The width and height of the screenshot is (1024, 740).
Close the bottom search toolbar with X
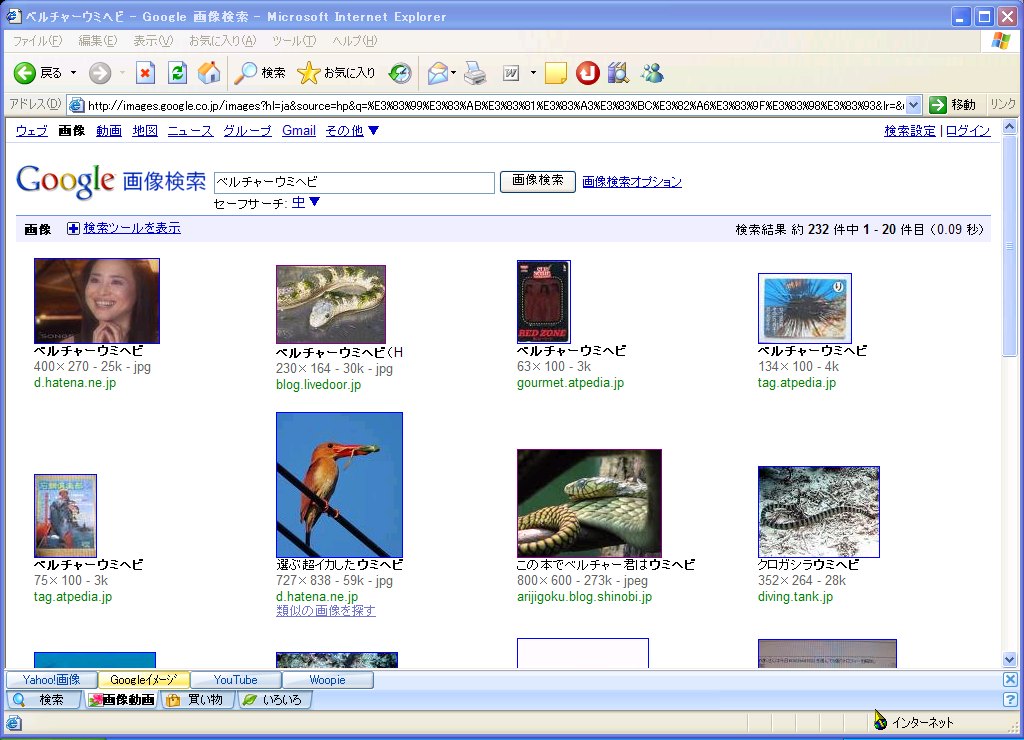point(1010,680)
